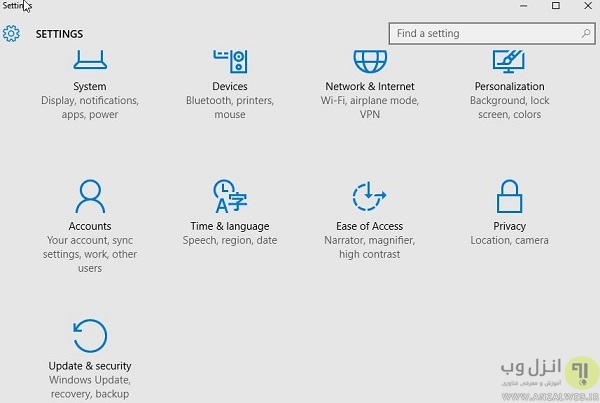Open the Network & Internet globe icon

370,58
